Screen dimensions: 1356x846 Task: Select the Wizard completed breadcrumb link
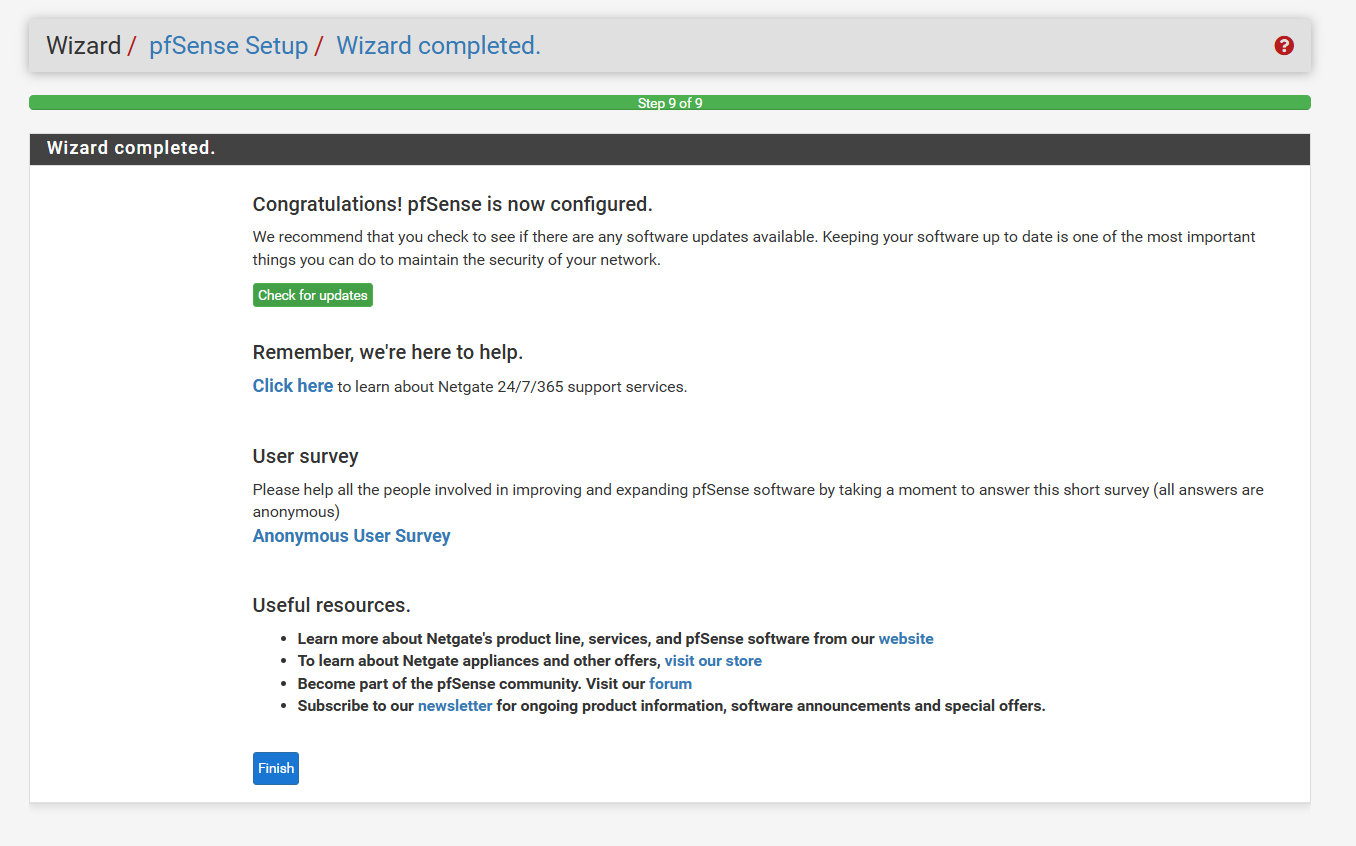click(438, 46)
